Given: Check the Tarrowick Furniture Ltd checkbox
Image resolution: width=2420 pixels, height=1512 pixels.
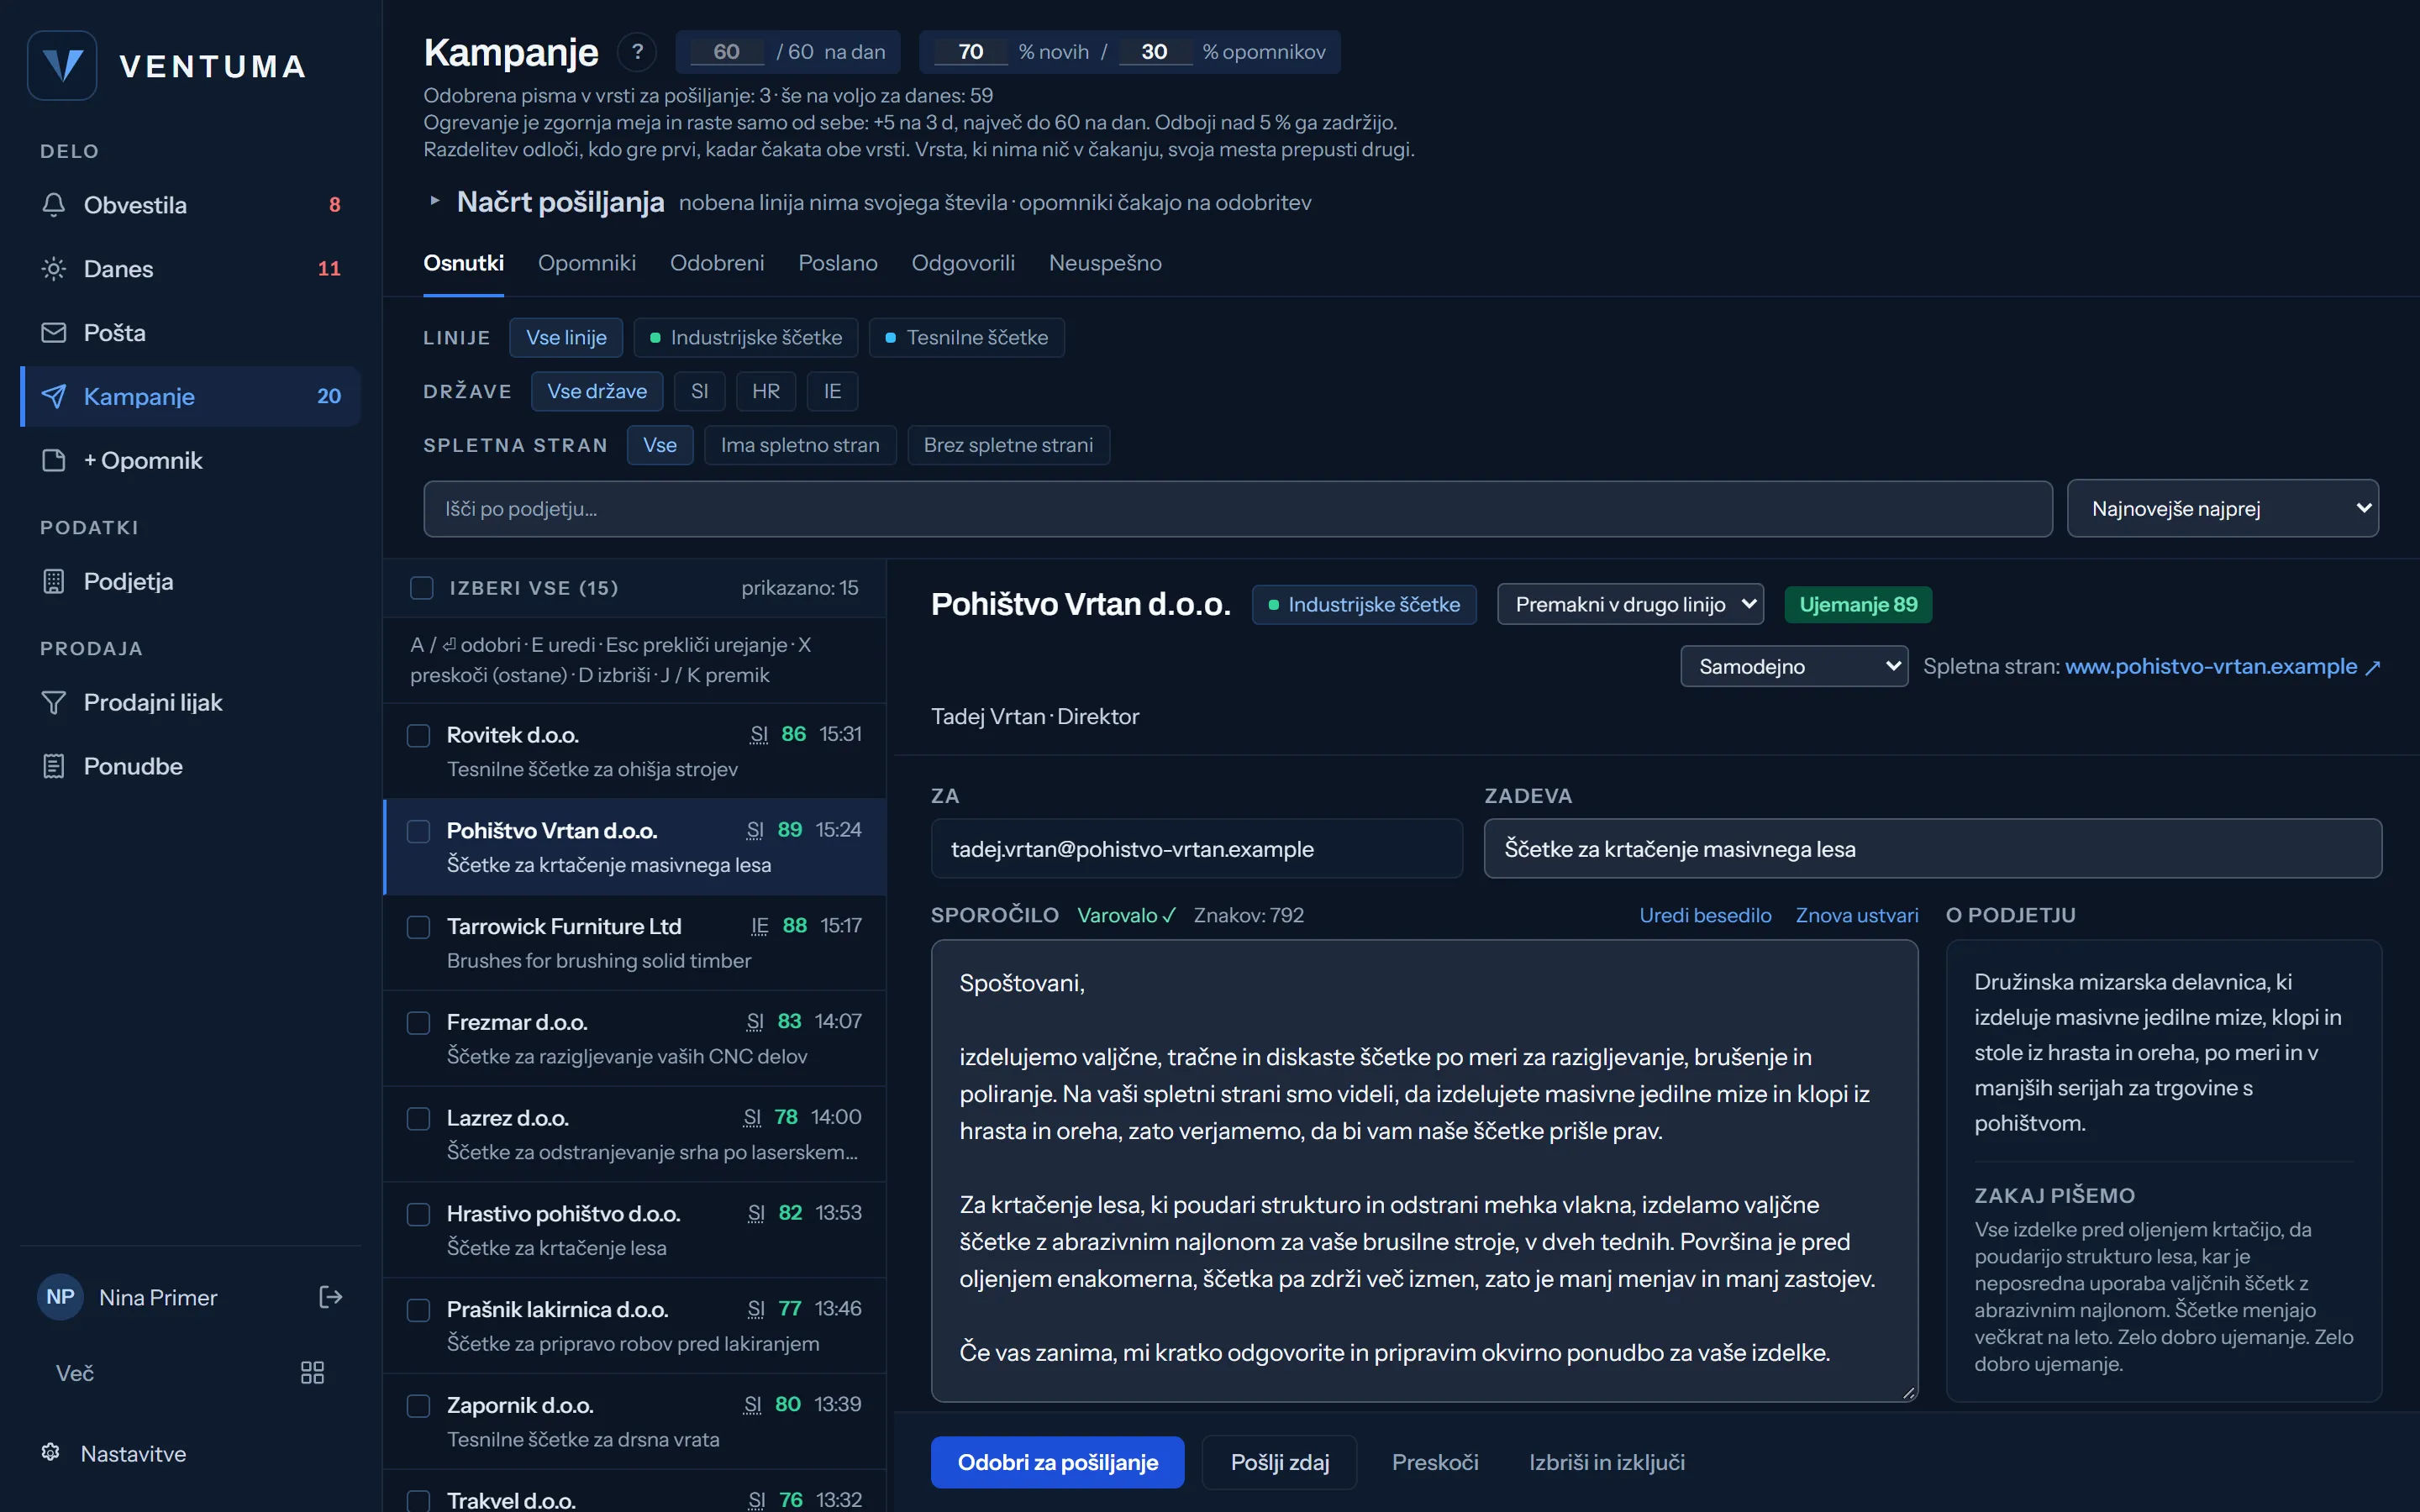Looking at the screenshot, I should (419, 927).
